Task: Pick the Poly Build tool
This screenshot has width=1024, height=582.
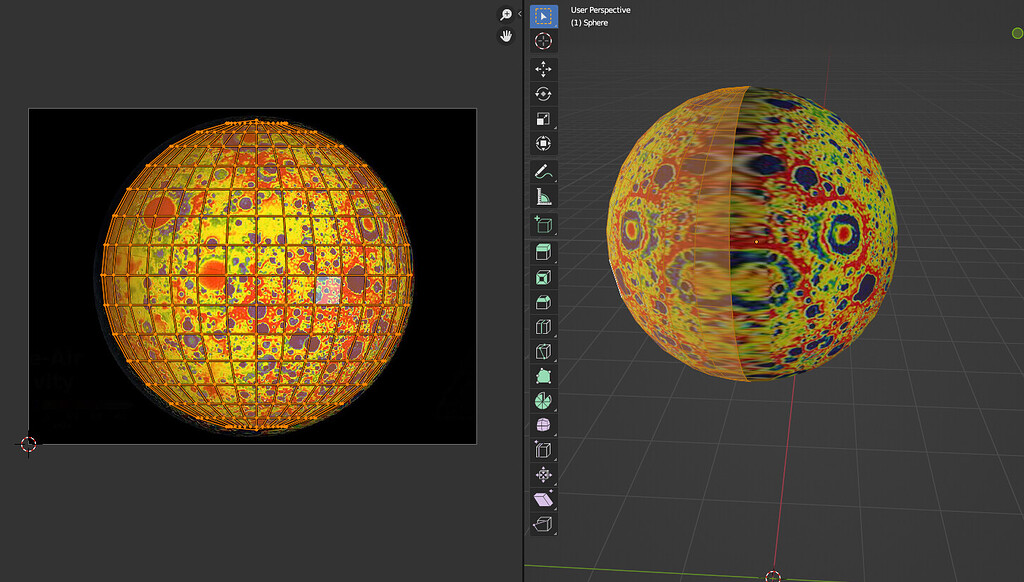Action: click(543, 376)
